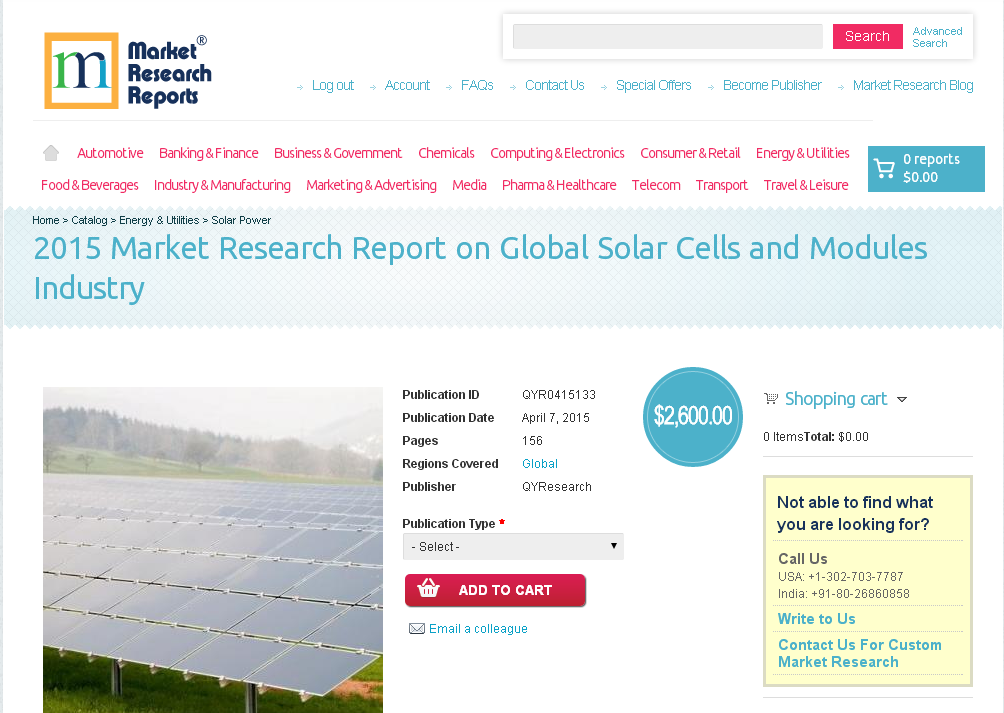Click Contact Us For Custom Market Research
Image resolution: width=1004 pixels, height=713 pixels.
tap(860, 653)
